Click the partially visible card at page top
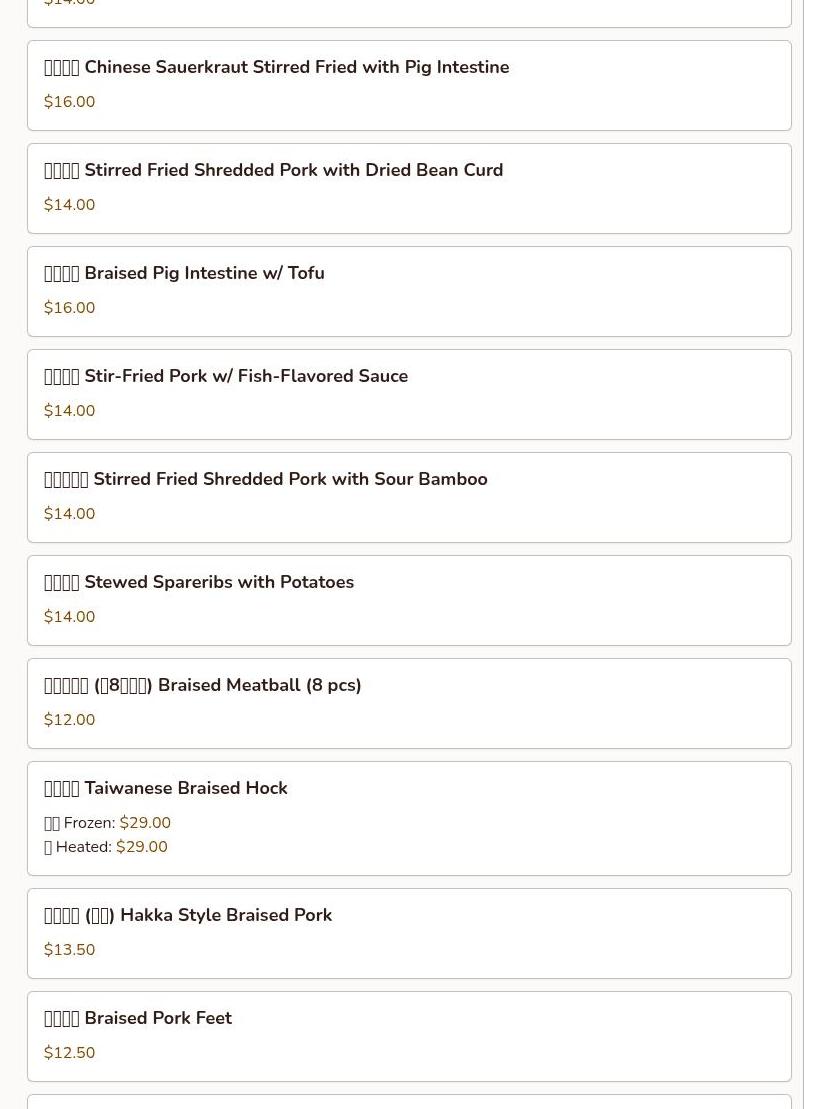 click(409, 13)
